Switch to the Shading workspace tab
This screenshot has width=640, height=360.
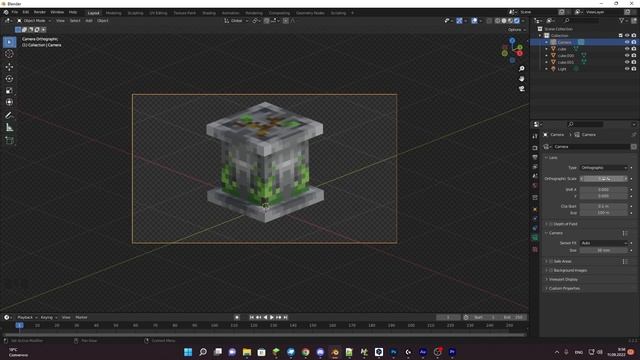point(209,13)
